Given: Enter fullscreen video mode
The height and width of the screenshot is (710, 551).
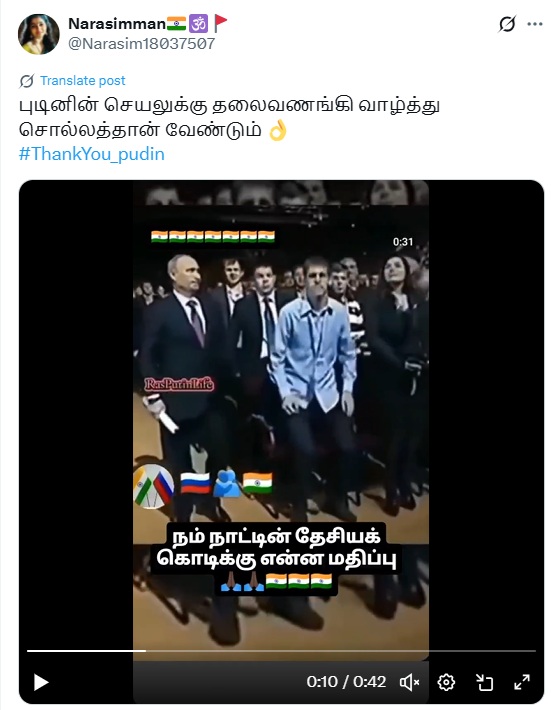Looking at the screenshot, I should 522,682.
